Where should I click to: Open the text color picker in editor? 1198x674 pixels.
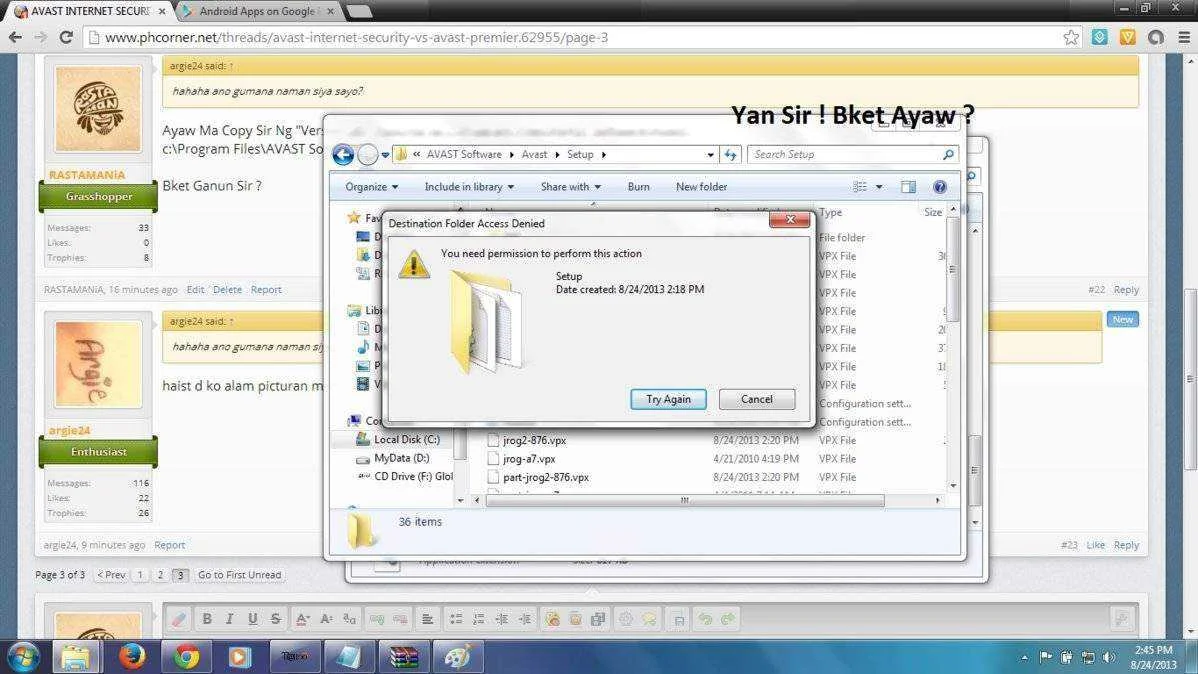click(303, 619)
